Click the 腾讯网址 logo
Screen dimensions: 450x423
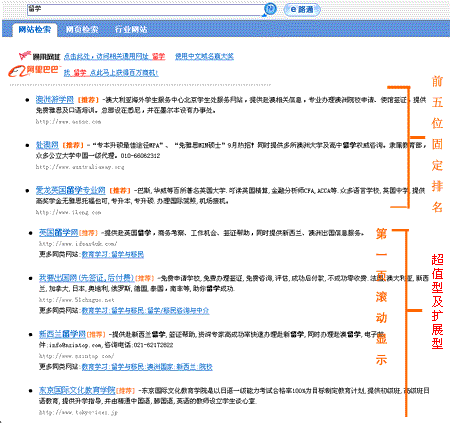tap(40, 56)
